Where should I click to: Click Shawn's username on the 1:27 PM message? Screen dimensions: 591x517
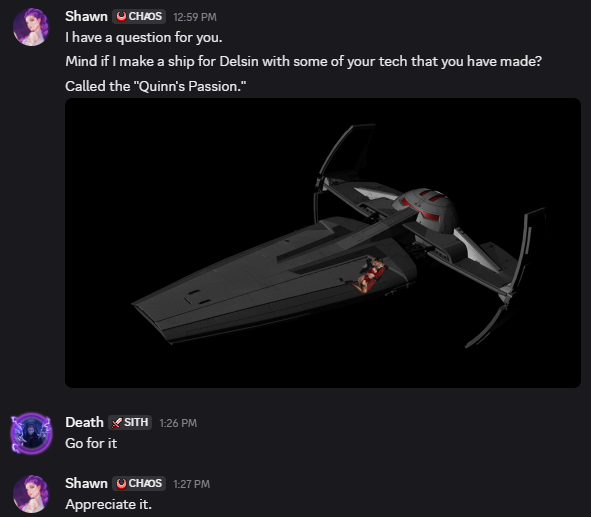tap(86, 483)
